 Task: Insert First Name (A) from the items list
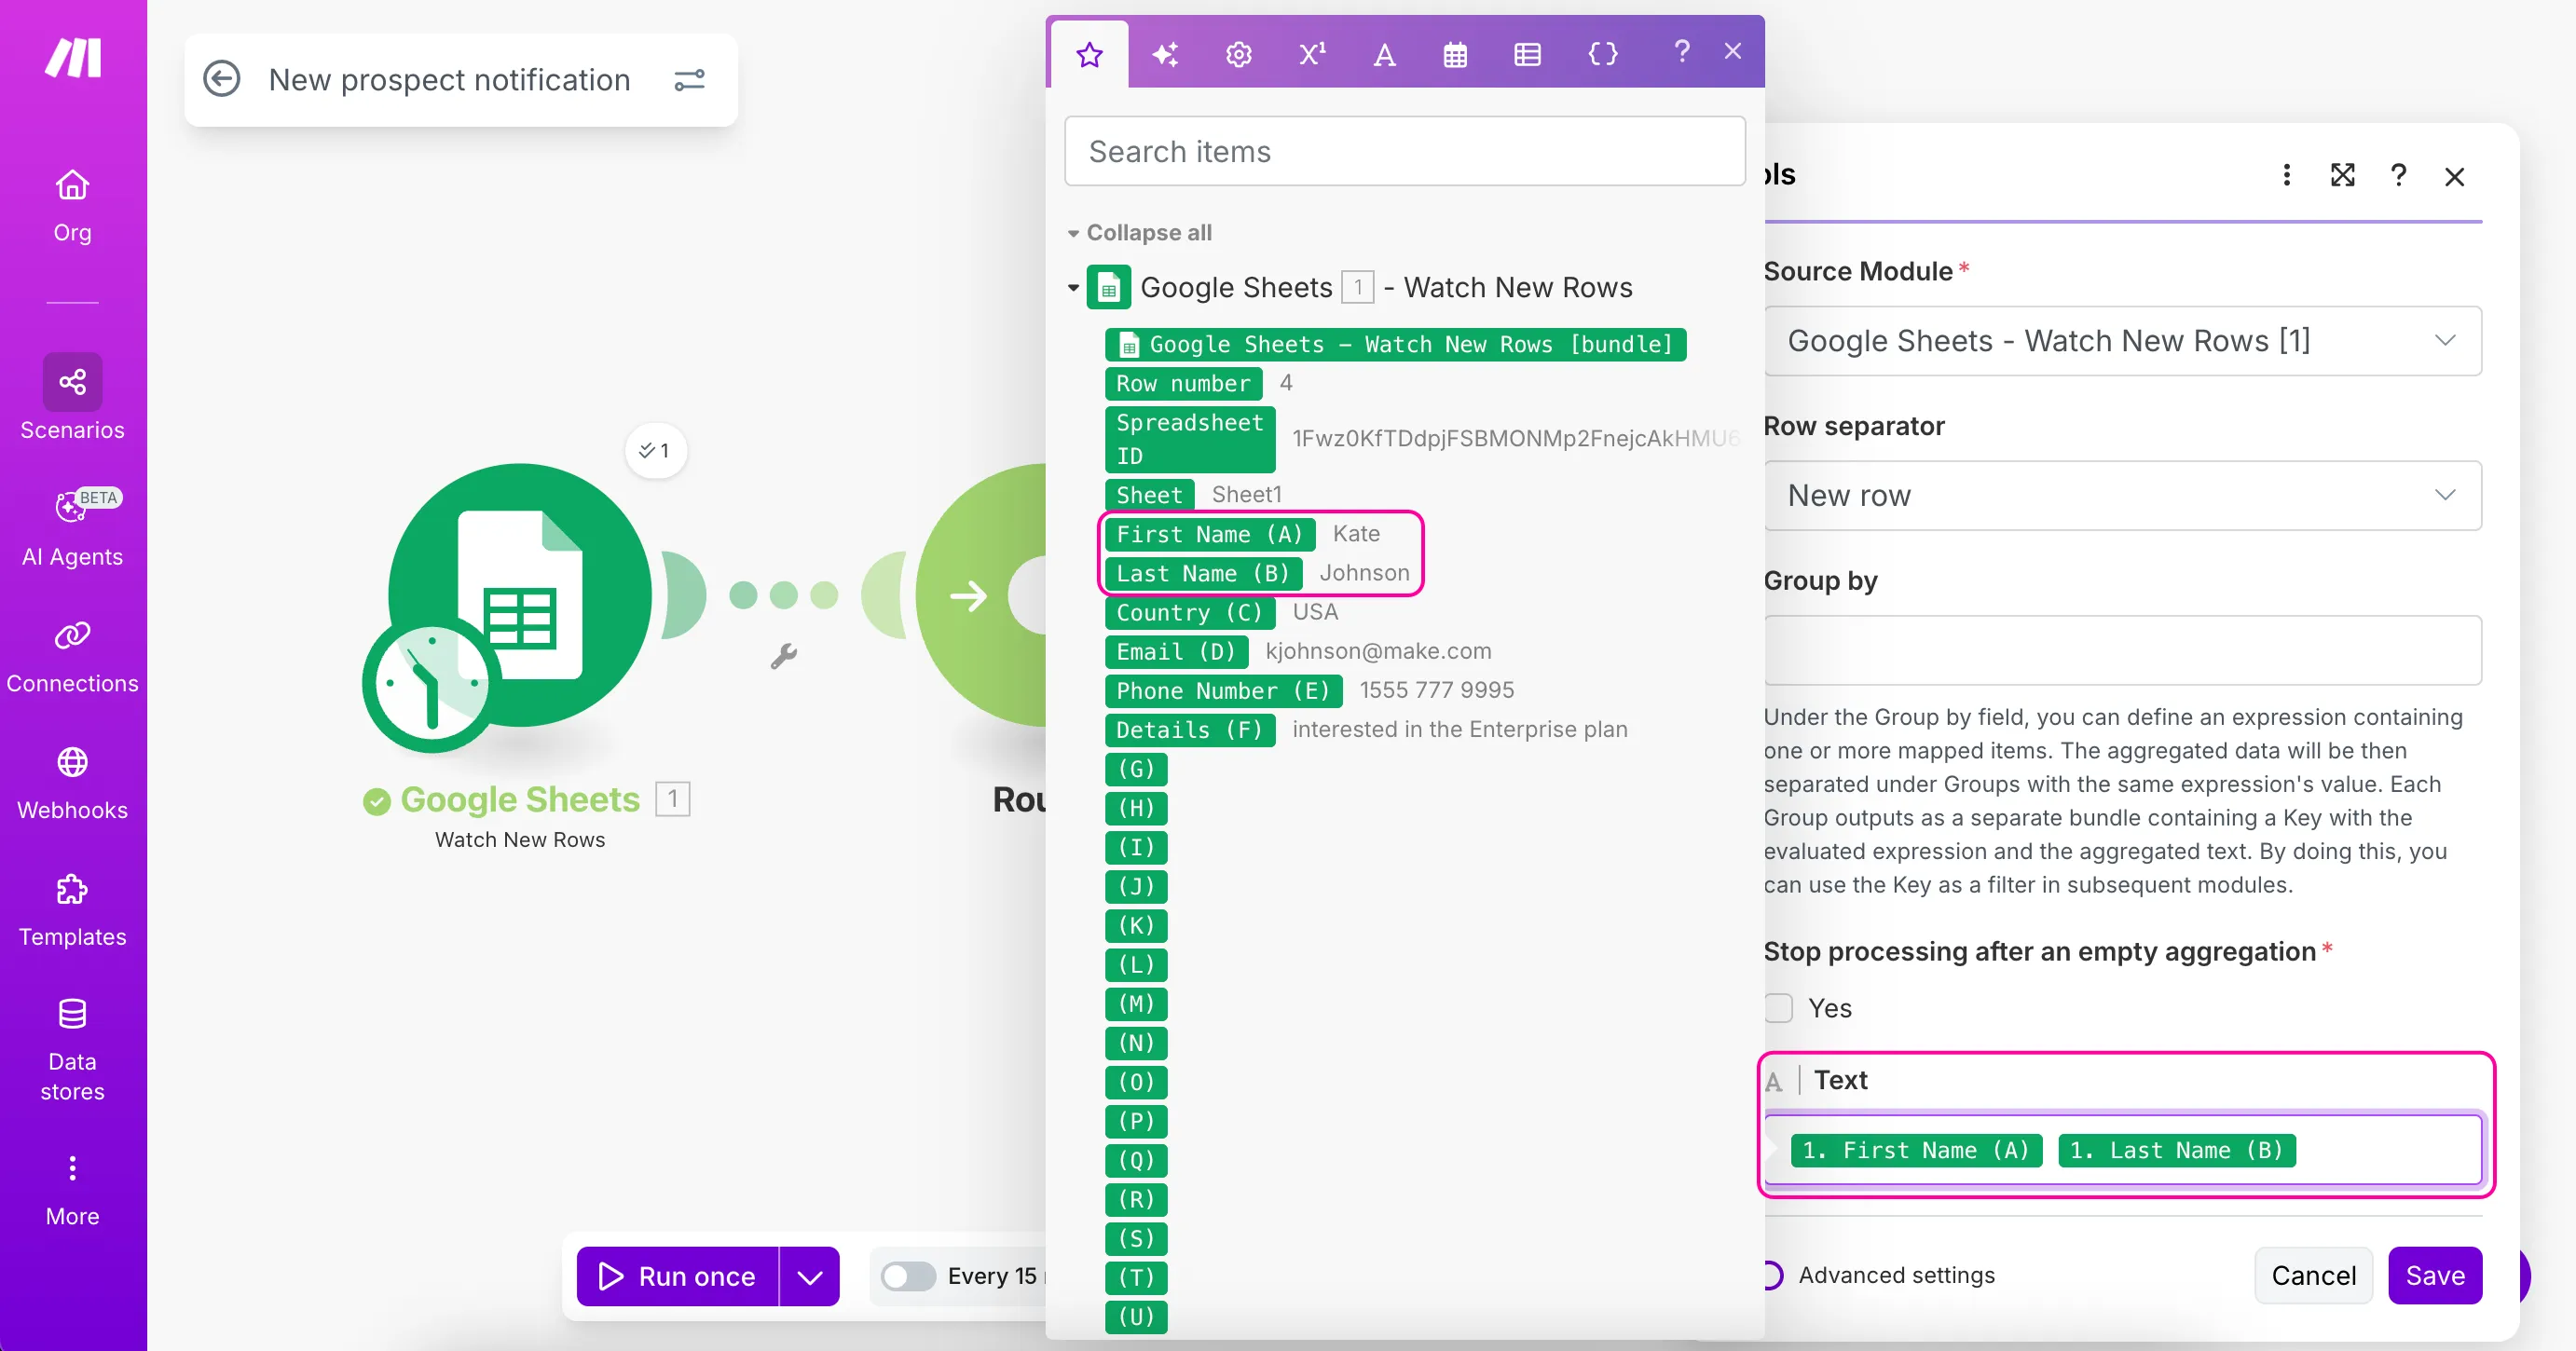point(1209,534)
